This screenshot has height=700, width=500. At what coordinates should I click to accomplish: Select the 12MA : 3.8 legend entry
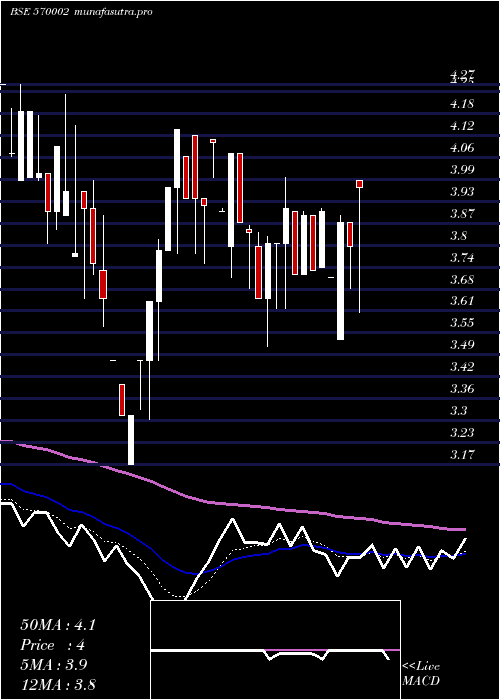(58, 684)
